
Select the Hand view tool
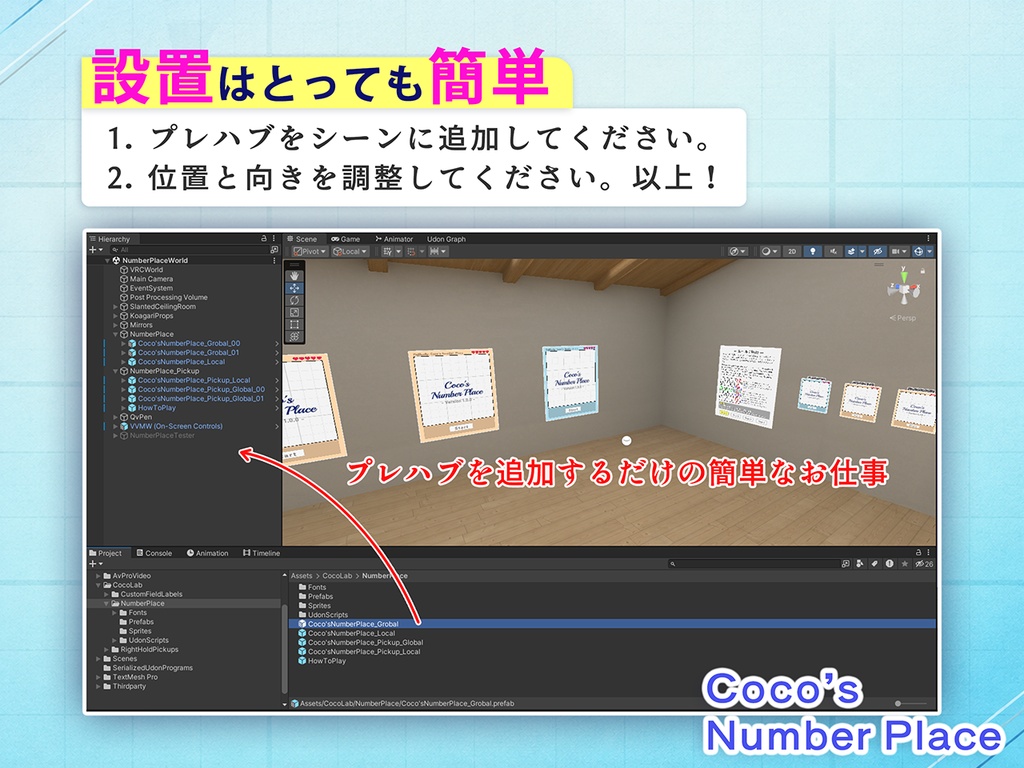(295, 276)
